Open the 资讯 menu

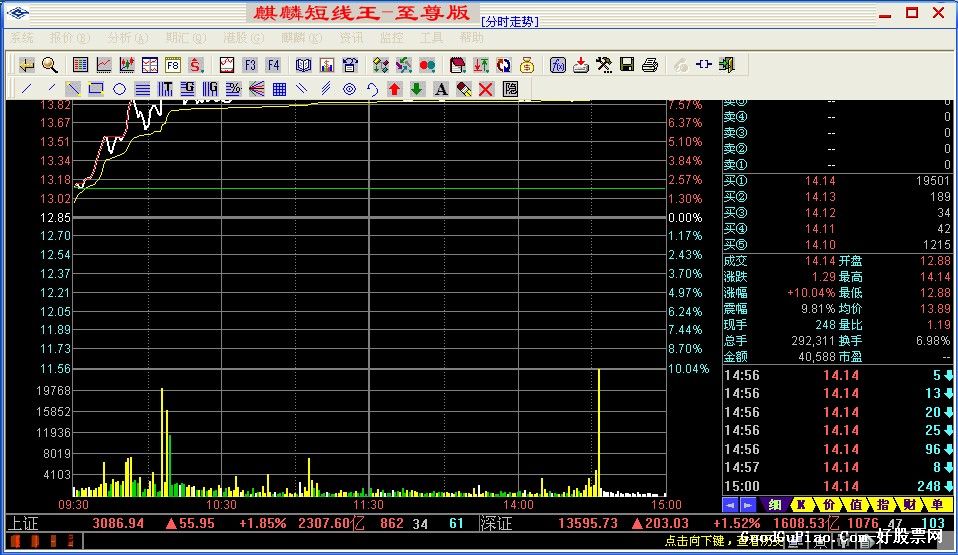351,38
